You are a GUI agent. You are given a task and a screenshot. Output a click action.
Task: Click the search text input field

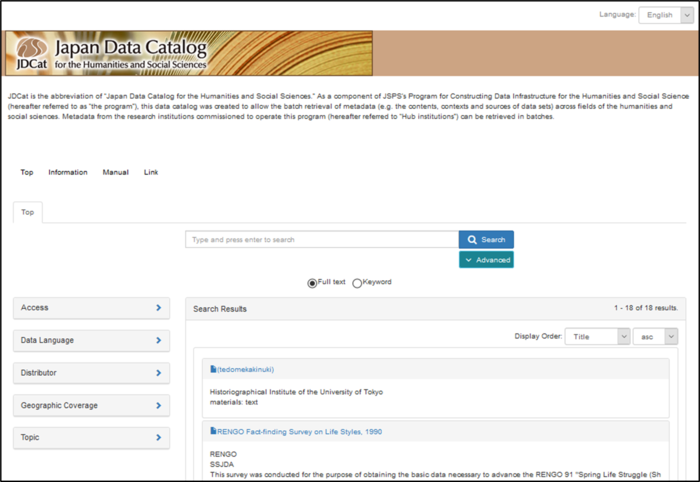click(322, 240)
